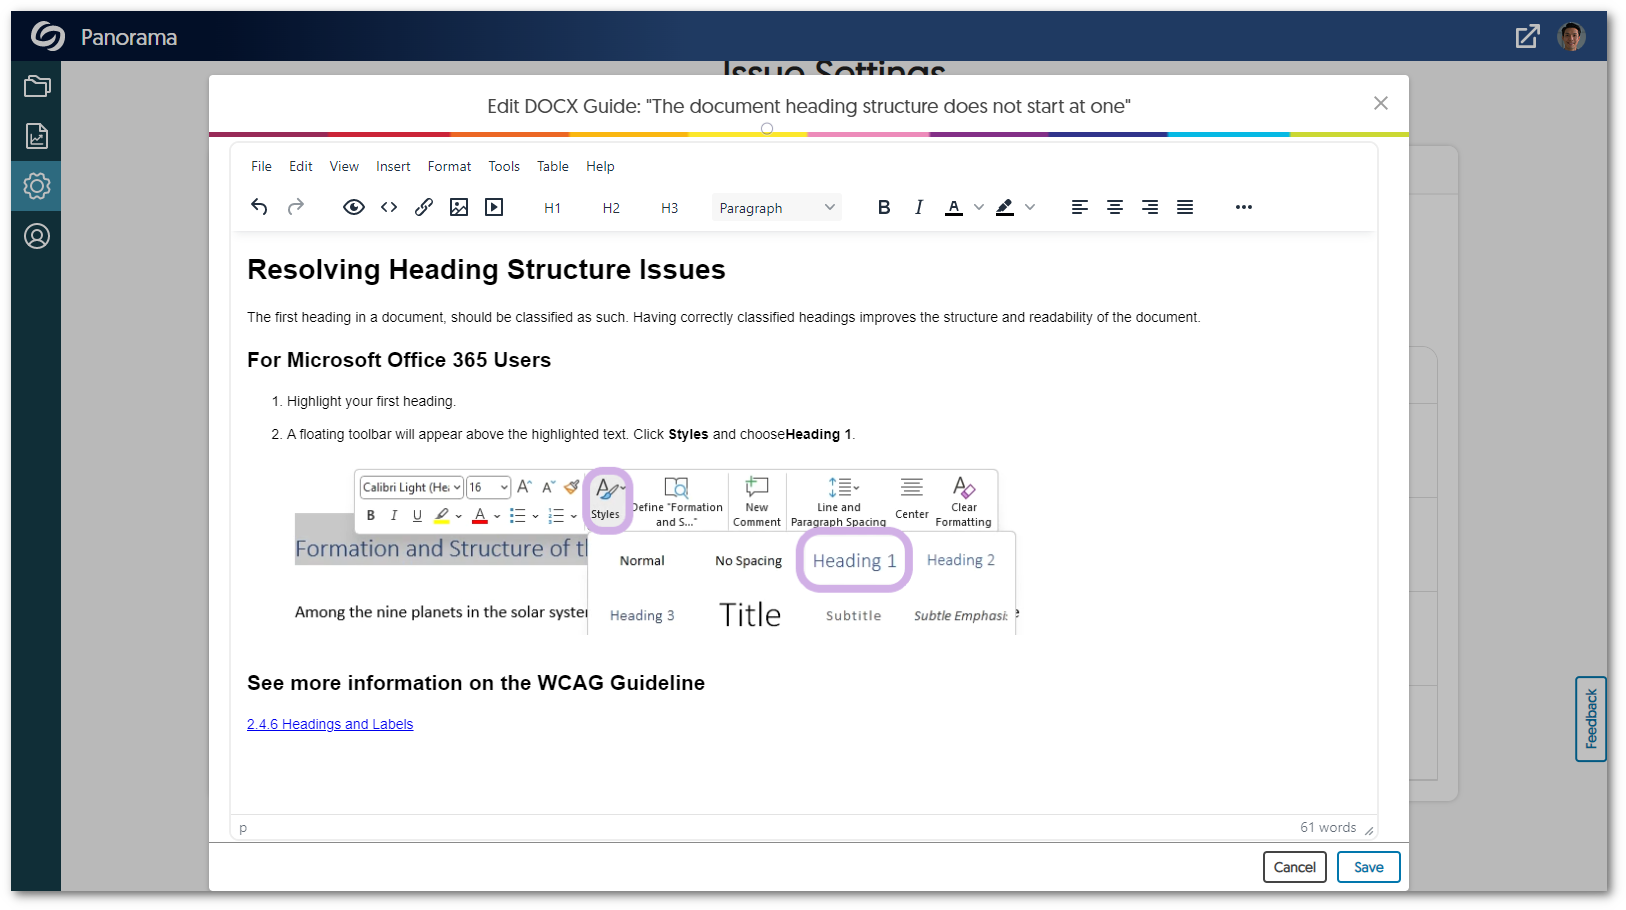Click the insert link icon
Screen dimensions: 1626x910
point(424,207)
